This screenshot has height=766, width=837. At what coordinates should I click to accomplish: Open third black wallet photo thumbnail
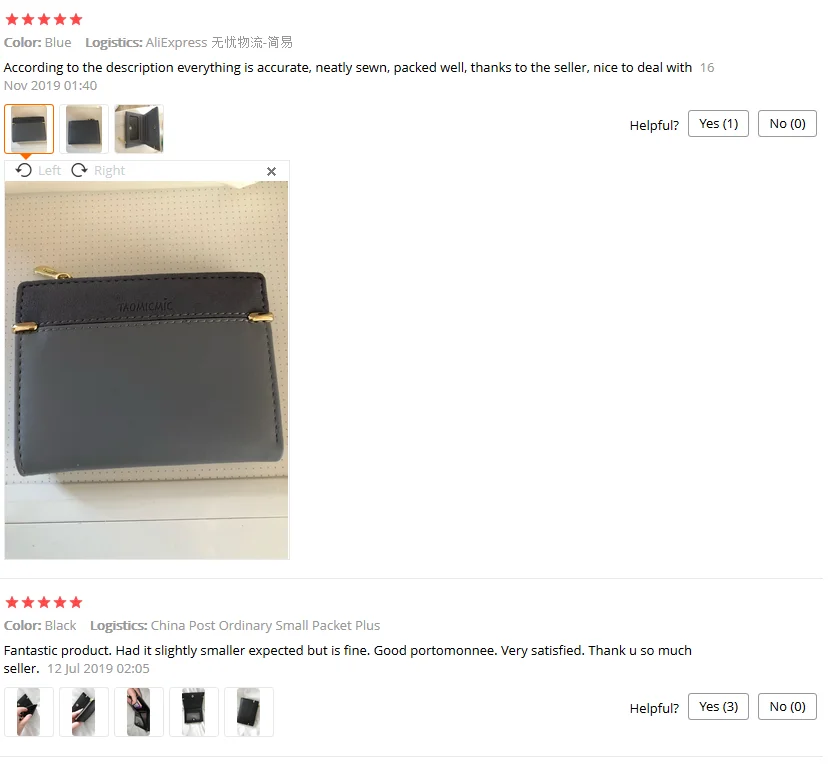point(139,712)
